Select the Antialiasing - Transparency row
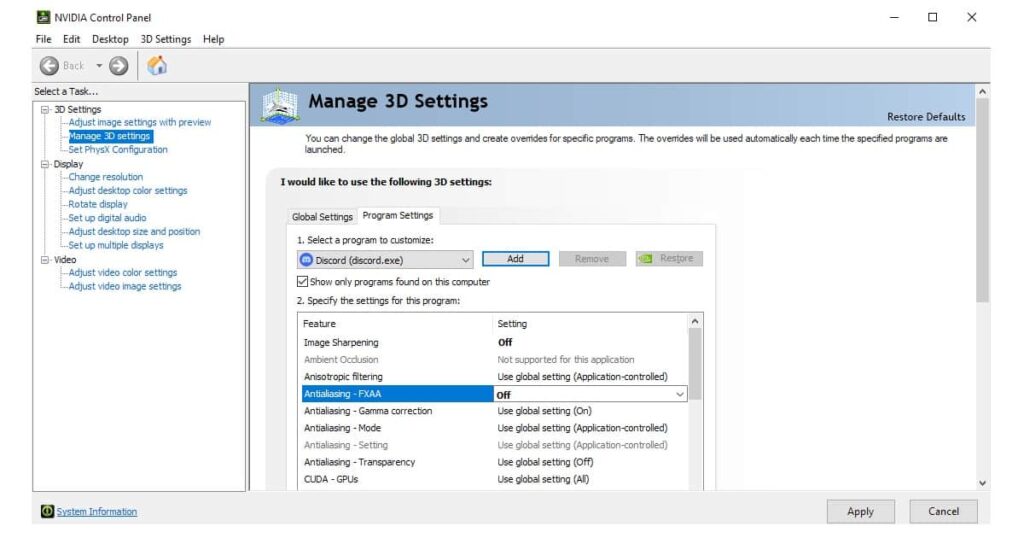The image size is (1024, 538). pyautogui.click(x=494, y=462)
